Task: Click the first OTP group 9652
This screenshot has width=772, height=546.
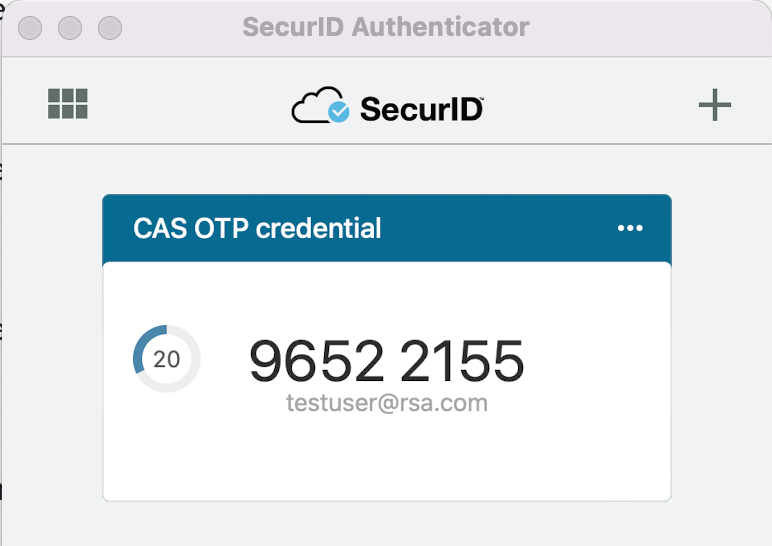Action: coord(316,360)
